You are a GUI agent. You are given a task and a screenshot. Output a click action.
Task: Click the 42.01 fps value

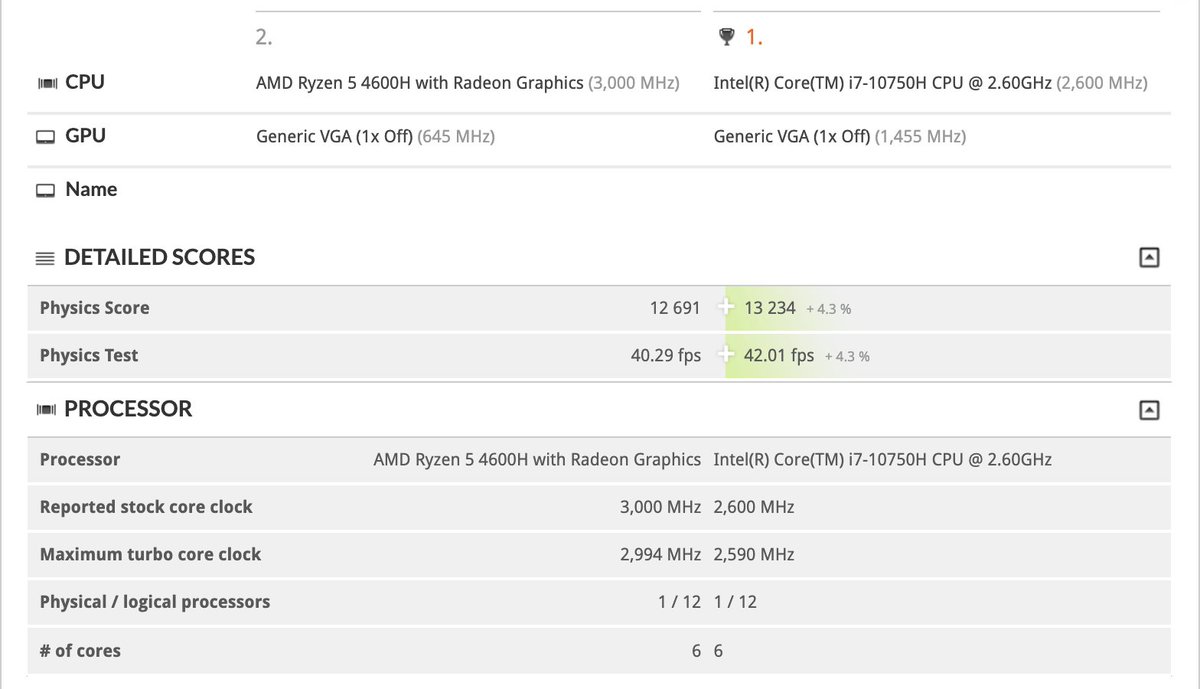(x=779, y=355)
